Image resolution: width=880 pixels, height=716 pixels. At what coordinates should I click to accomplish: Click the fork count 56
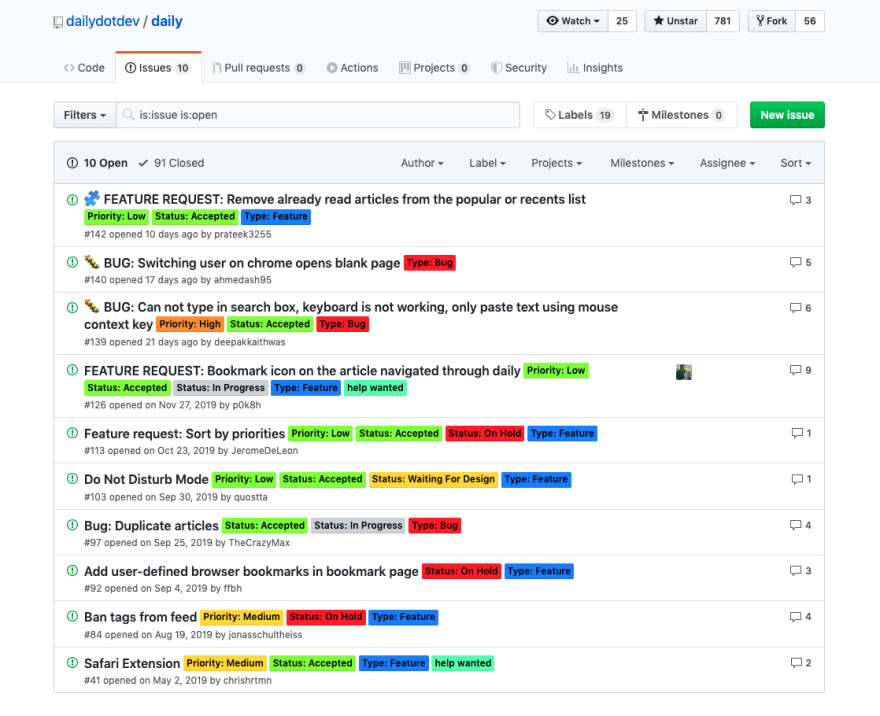tap(810, 21)
